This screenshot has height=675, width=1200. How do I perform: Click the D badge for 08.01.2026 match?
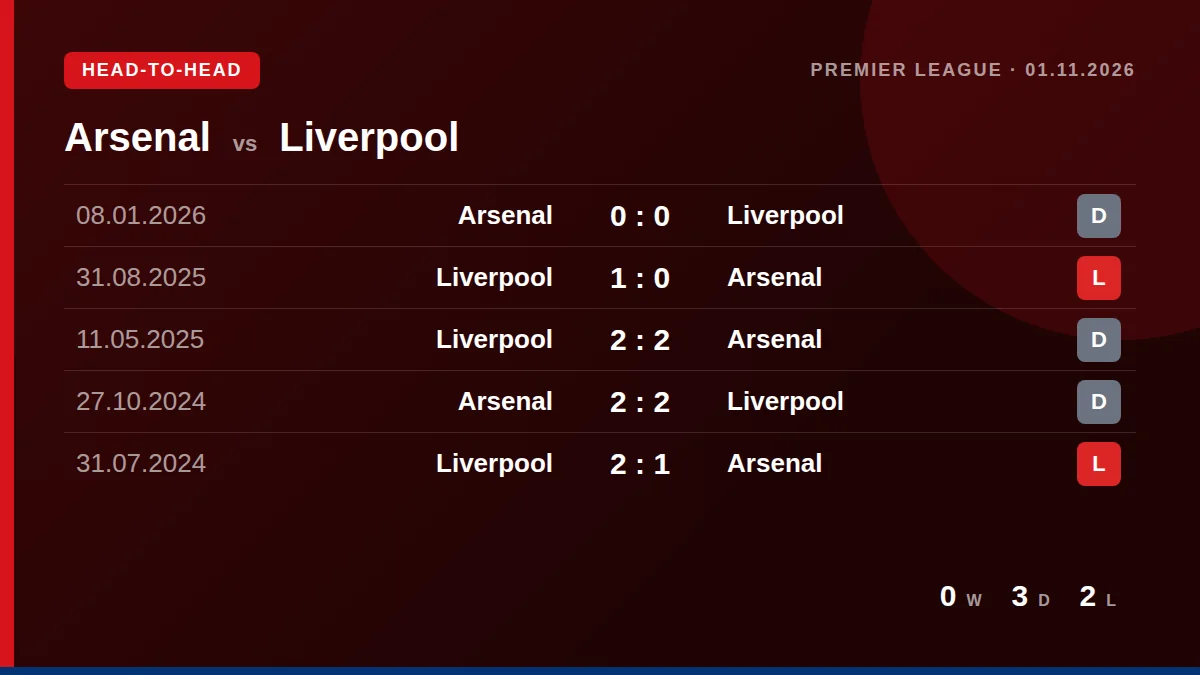coord(1098,216)
